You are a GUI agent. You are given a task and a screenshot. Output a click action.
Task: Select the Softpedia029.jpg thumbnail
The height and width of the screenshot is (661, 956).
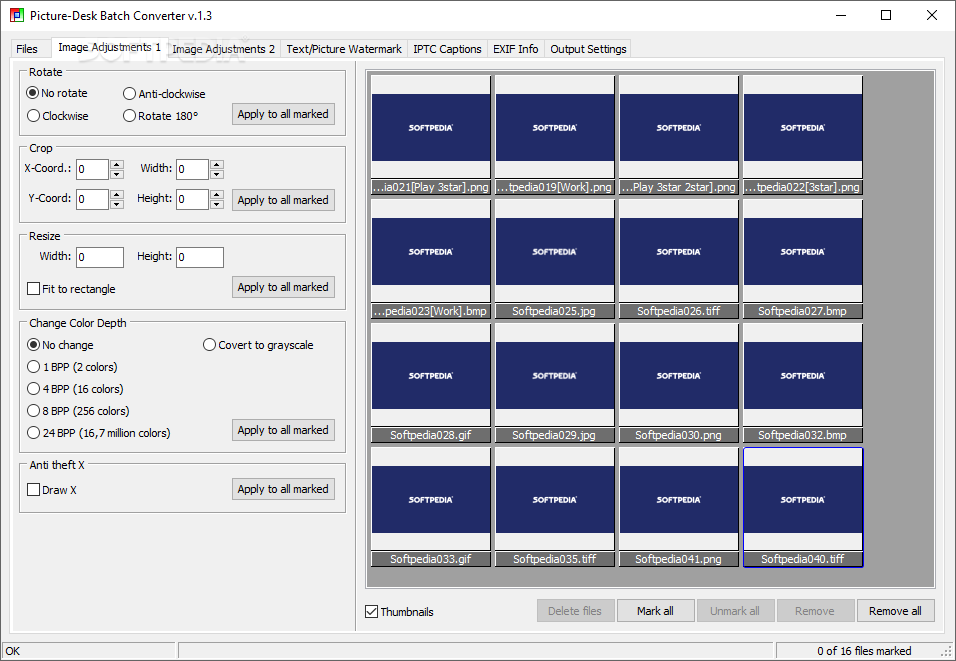[x=555, y=383]
